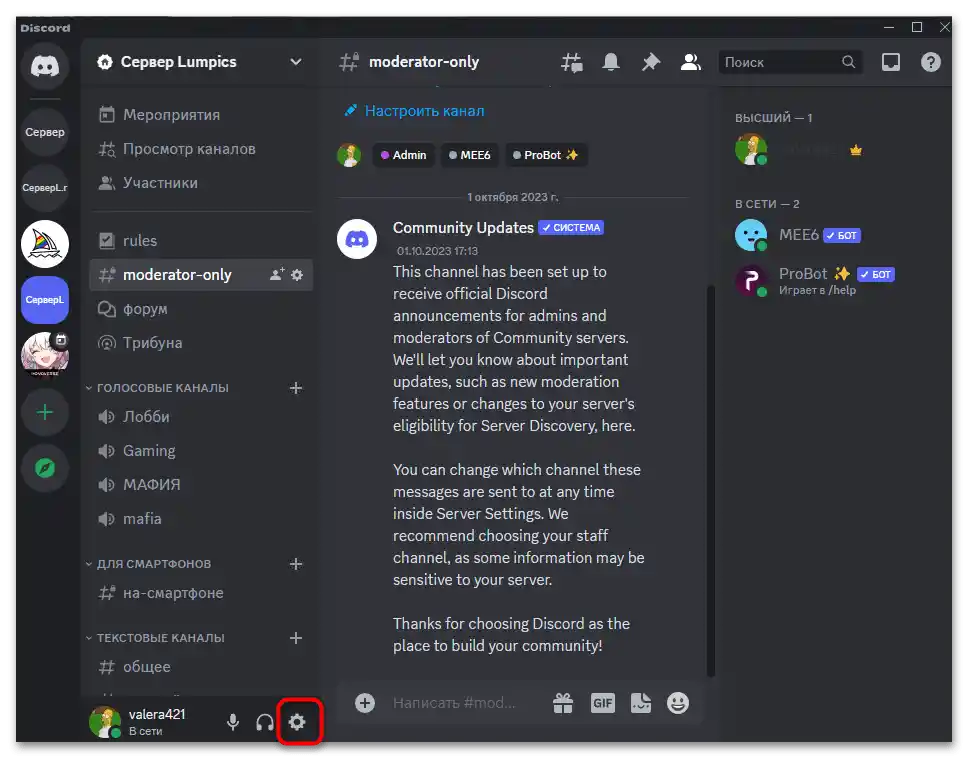
Task: Show pinned messages with pin icon
Action: tap(651, 62)
